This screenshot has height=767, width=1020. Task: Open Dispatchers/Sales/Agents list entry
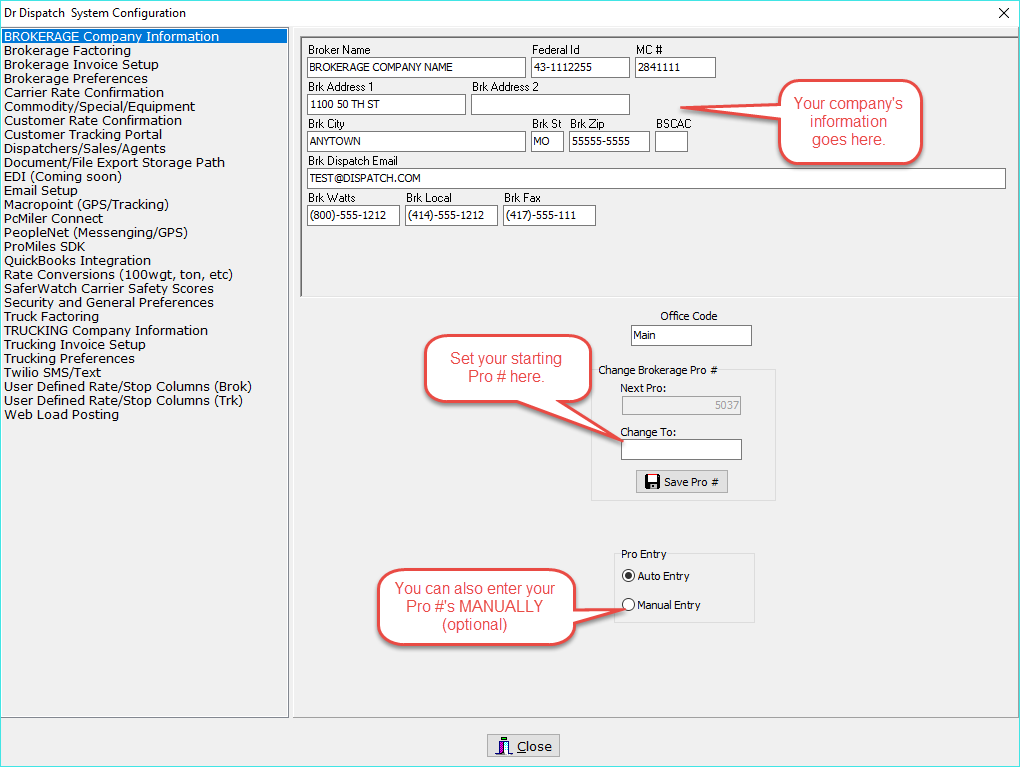pos(85,148)
